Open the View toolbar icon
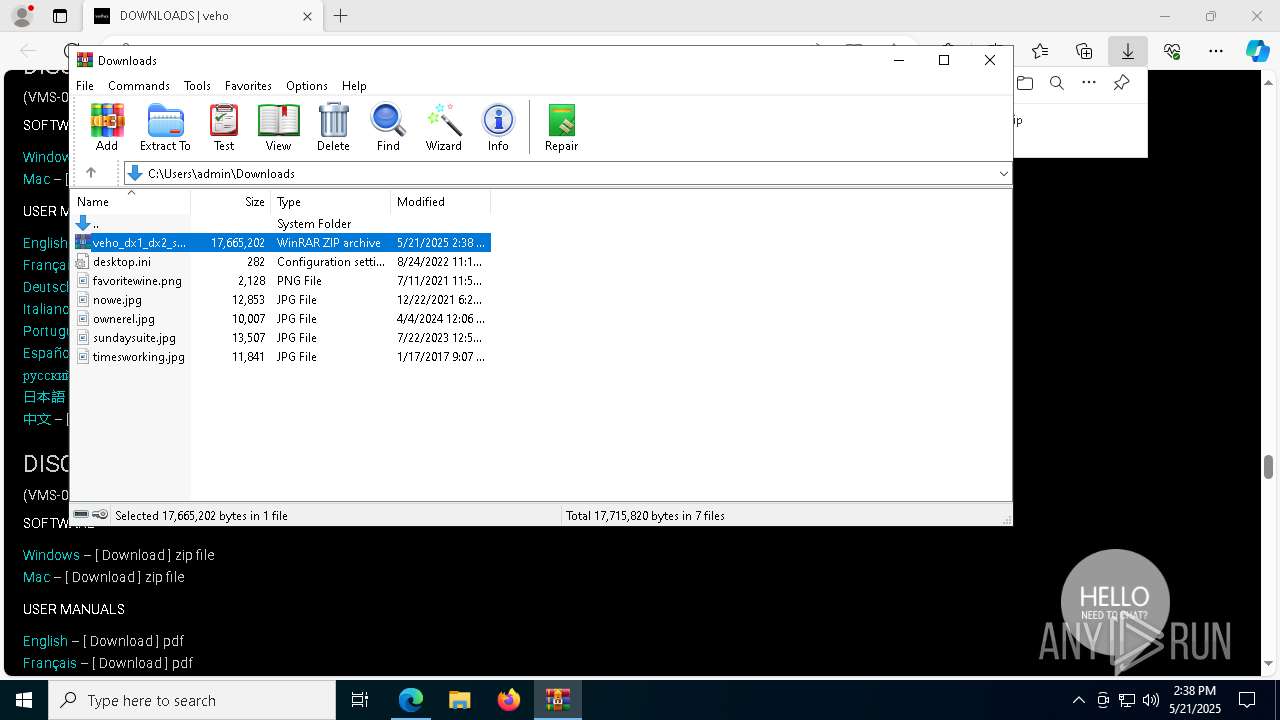 coord(278,127)
